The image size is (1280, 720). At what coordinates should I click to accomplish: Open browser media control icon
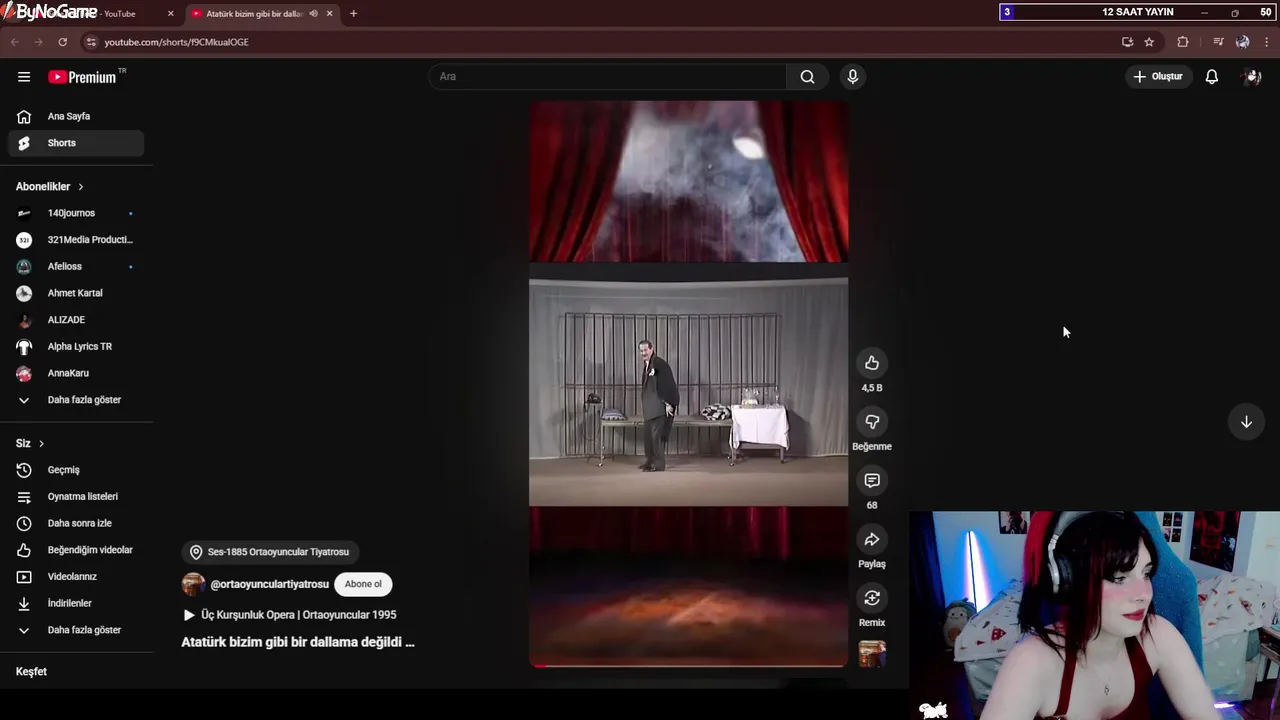pyautogui.click(x=1218, y=42)
